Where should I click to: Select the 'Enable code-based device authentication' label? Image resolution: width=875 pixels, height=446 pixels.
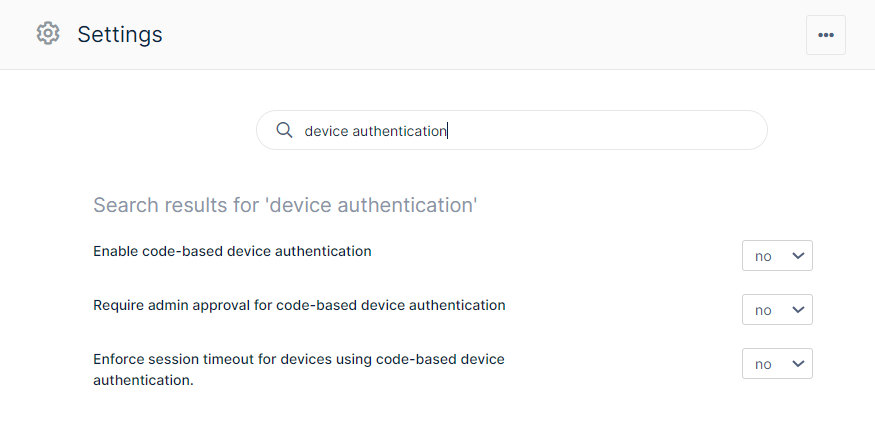tap(232, 251)
